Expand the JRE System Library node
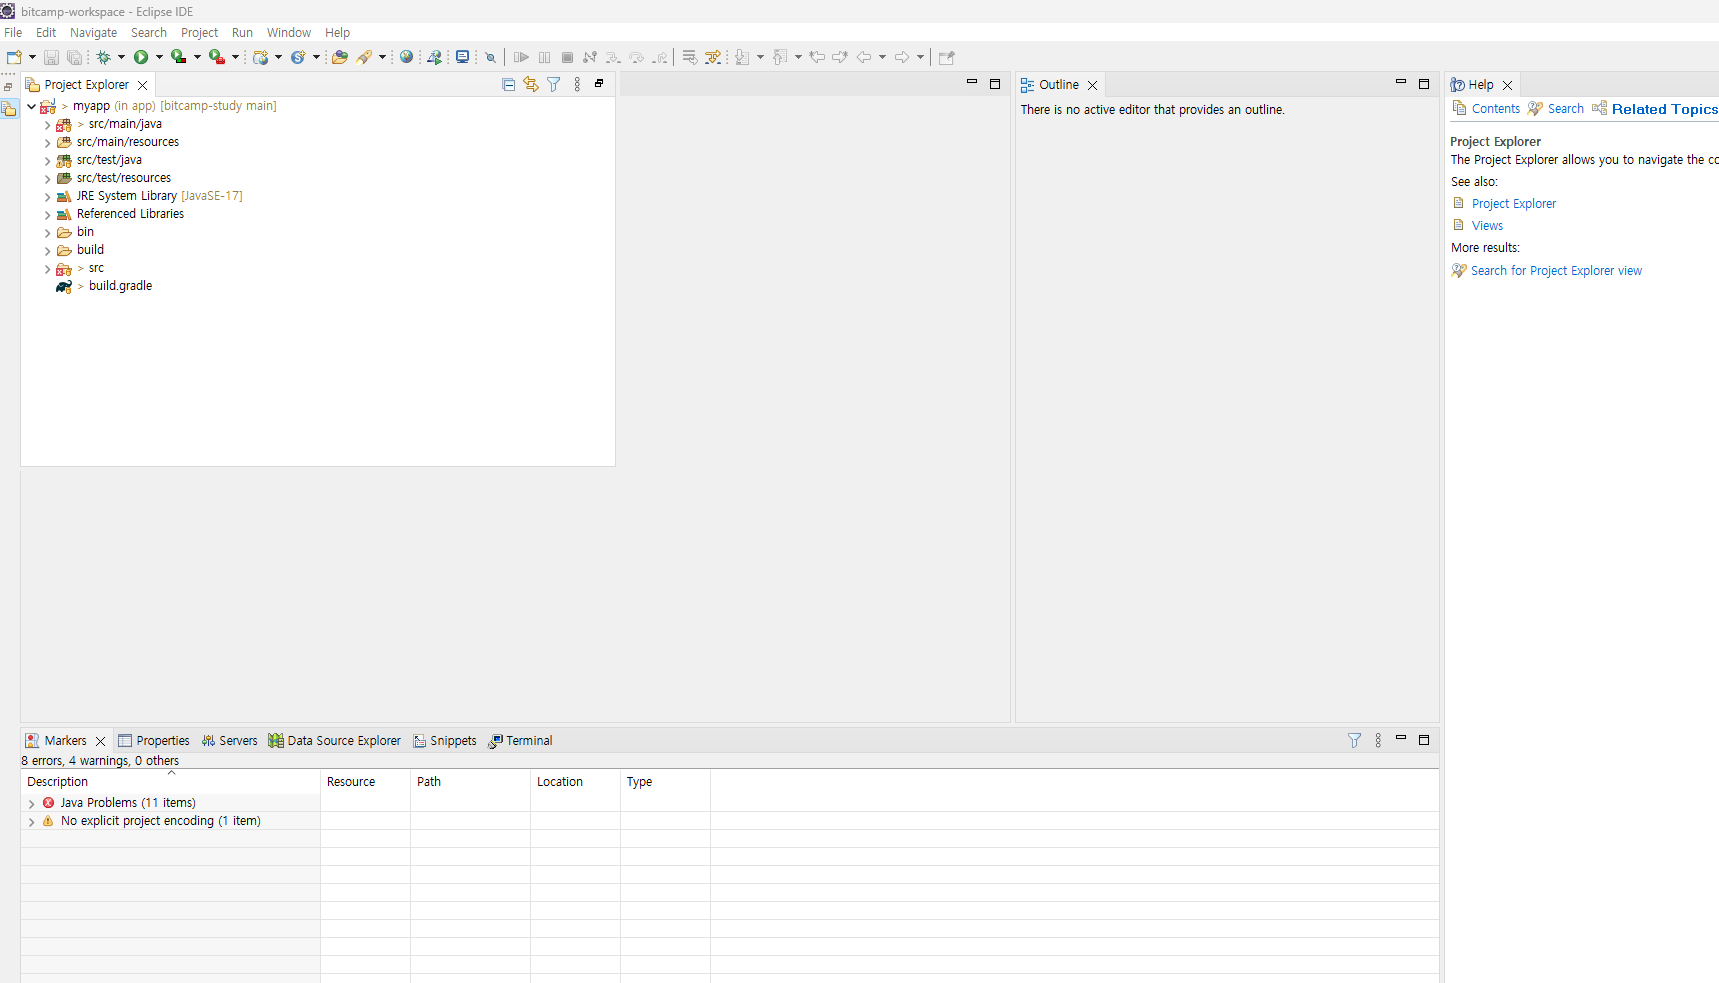 [x=47, y=197]
